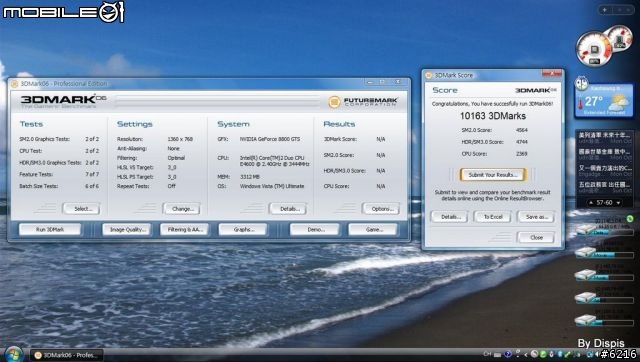Click the tray show hidden icons arrow

[525, 355]
